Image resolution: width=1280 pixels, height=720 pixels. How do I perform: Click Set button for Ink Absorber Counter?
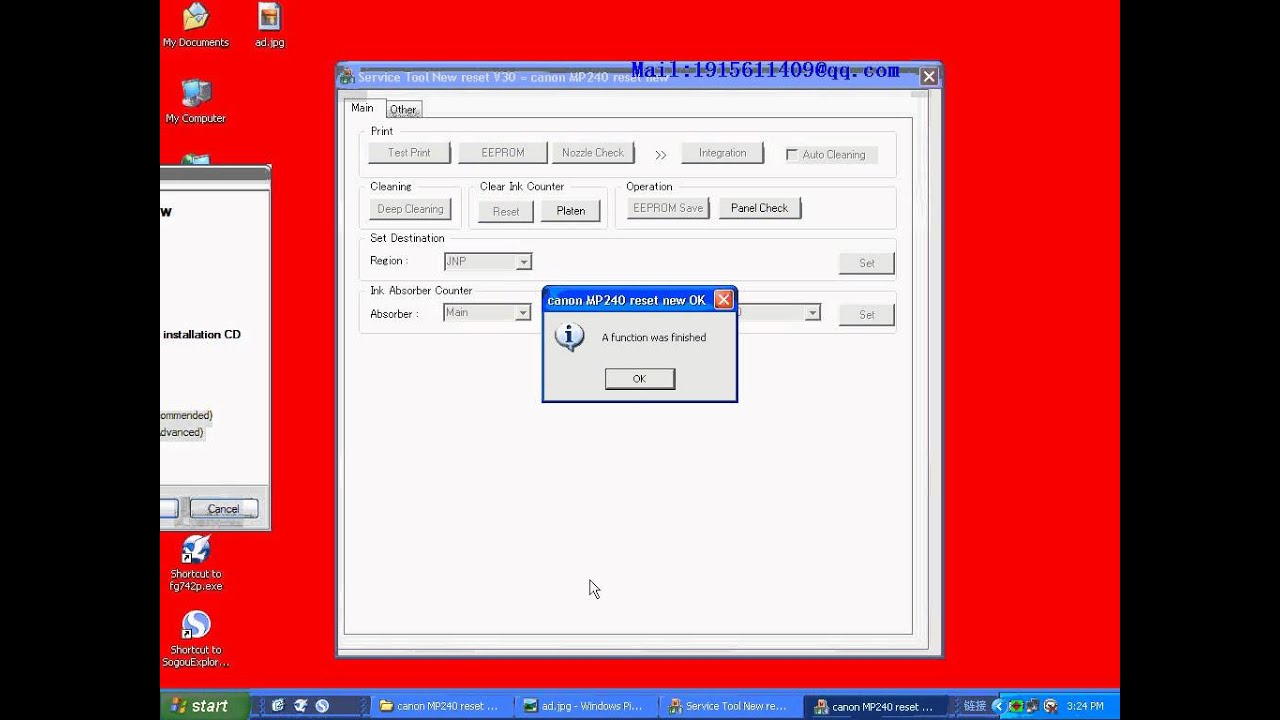[x=867, y=315]
